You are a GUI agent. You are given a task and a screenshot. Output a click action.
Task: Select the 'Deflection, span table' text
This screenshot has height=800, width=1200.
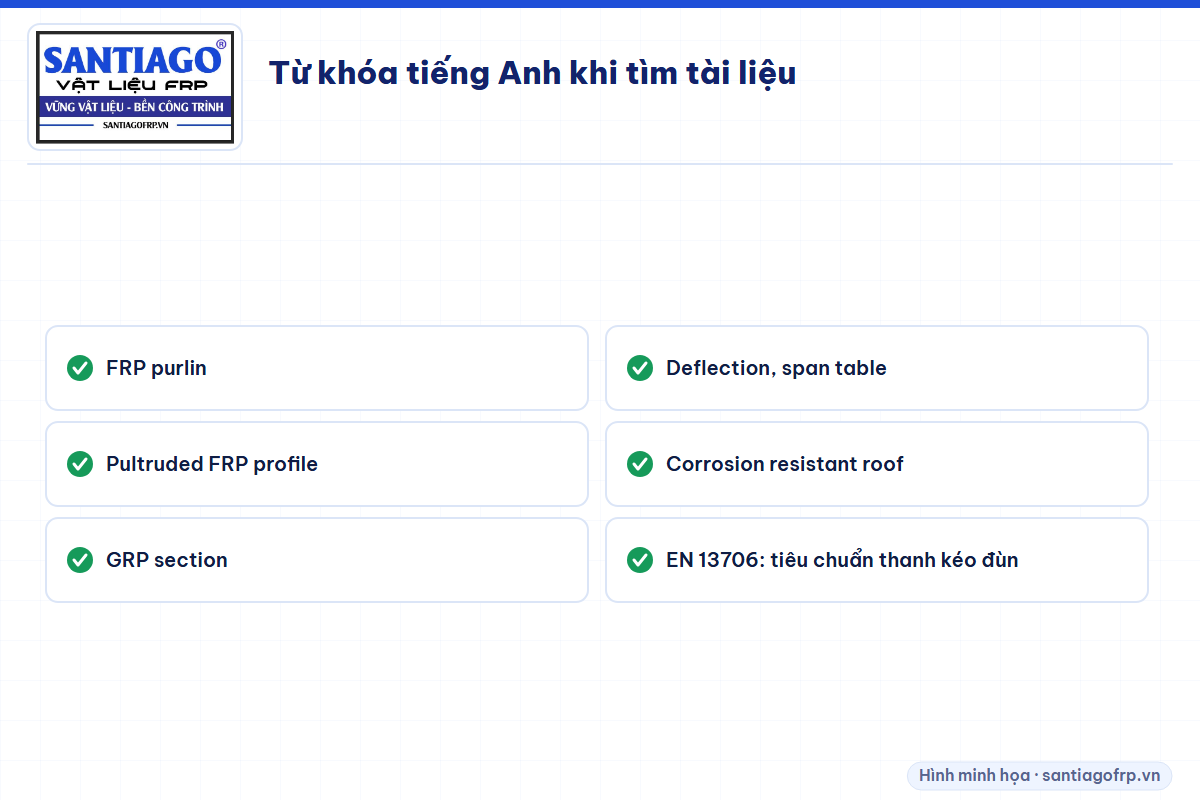(776, 368)
